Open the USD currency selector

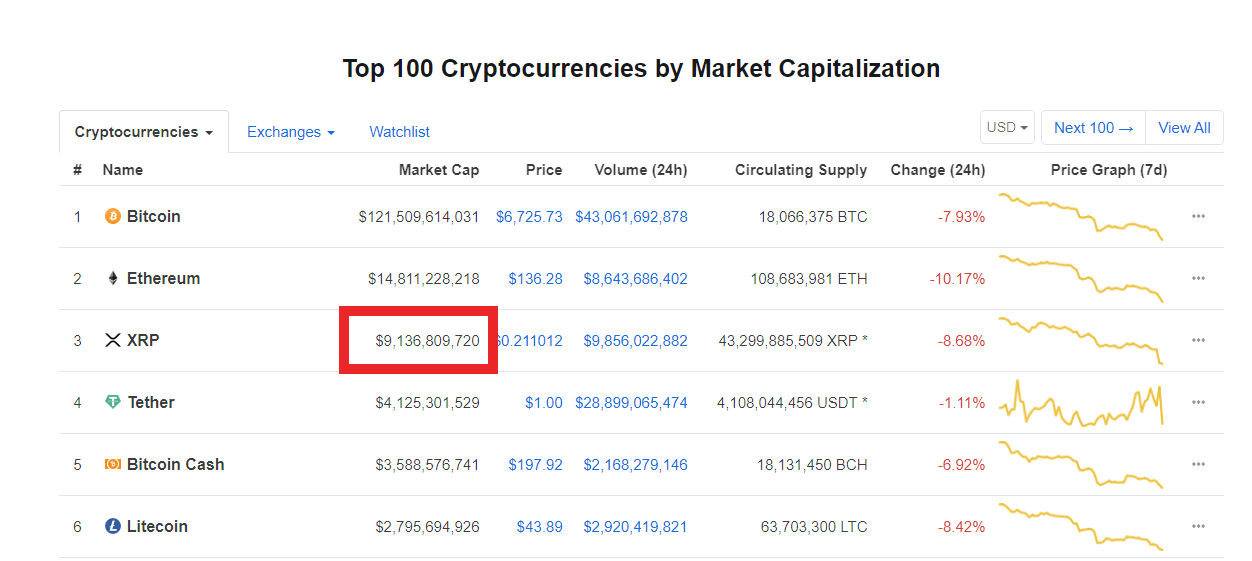click(x=1007, y=128)
